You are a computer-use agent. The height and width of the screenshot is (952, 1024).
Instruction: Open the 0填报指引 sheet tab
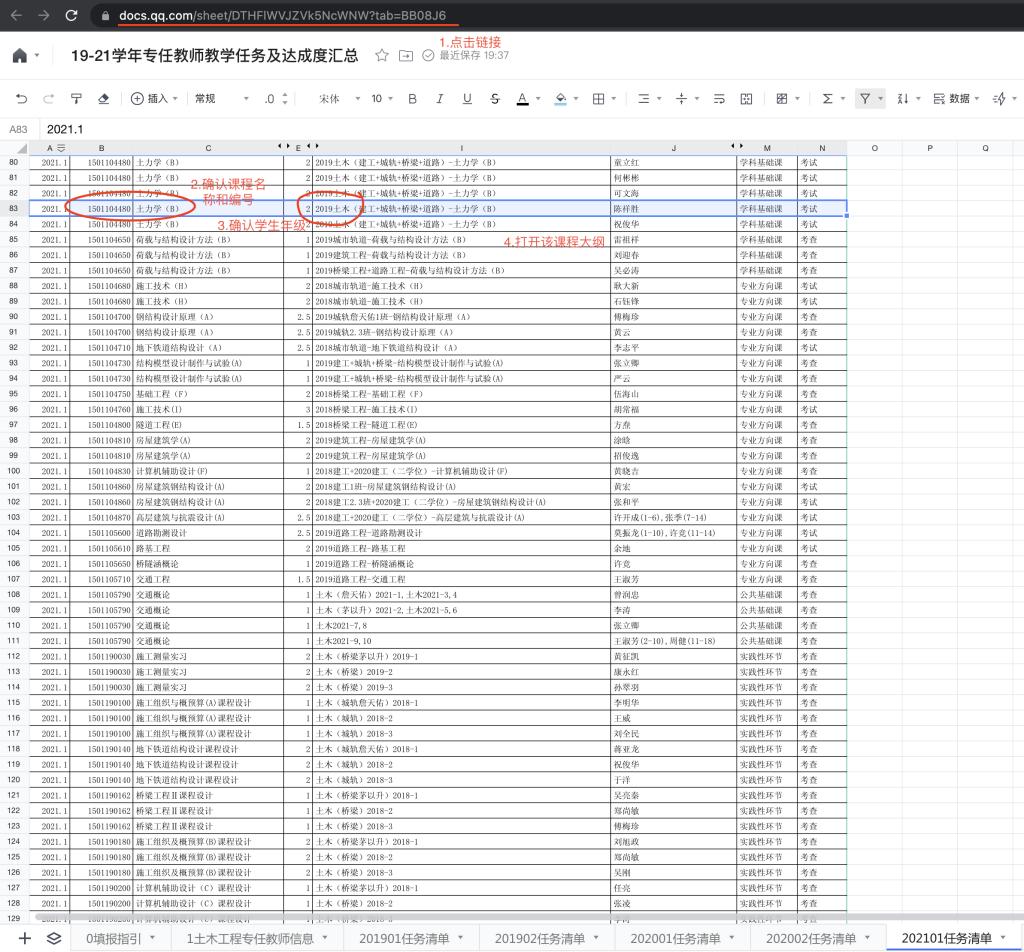tap(119, 938)
